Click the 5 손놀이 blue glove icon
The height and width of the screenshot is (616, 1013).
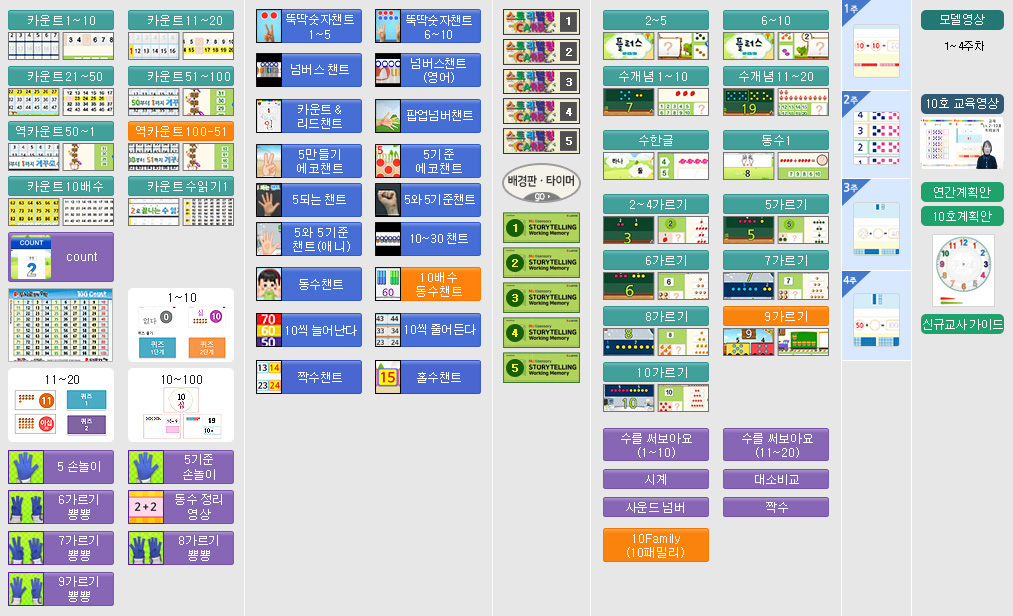click(x=26, y=466)
